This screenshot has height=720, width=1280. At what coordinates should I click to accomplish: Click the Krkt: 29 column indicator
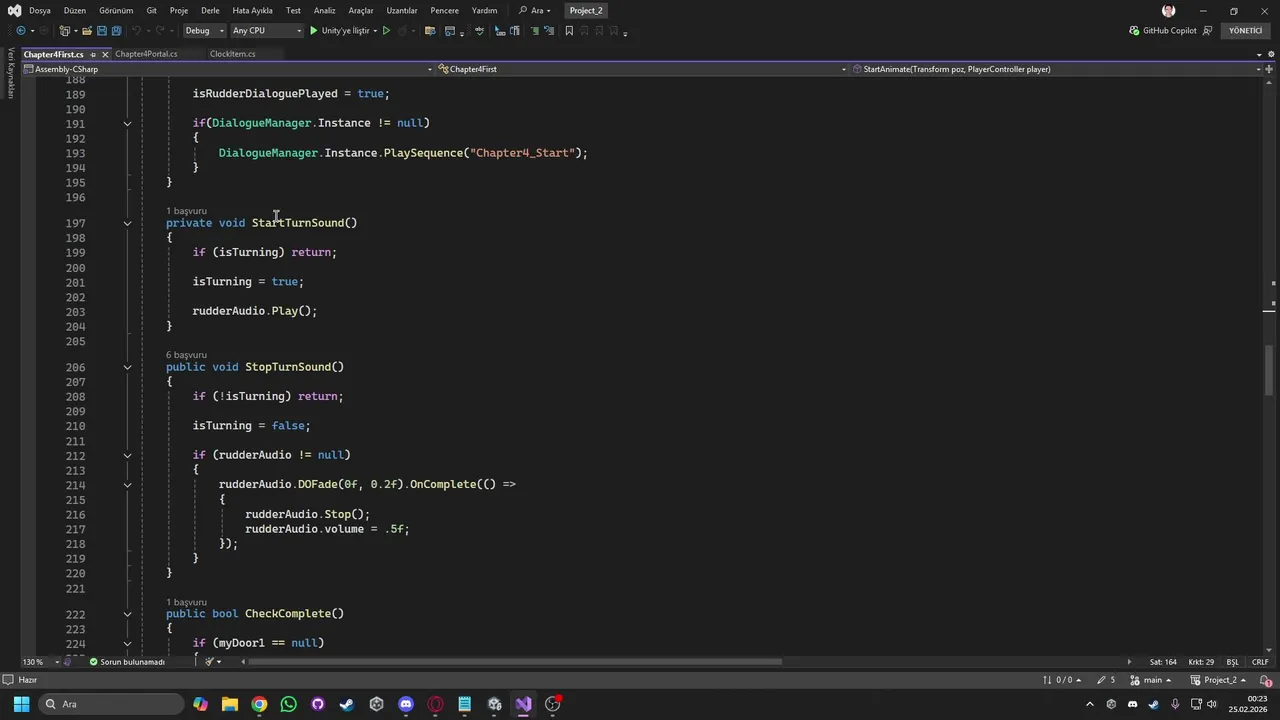pyautogui.click(x=1201, y=662)
